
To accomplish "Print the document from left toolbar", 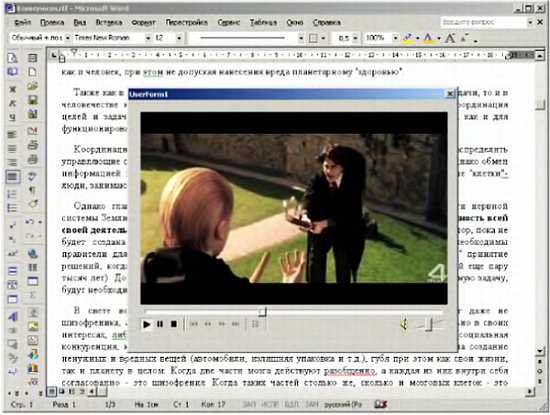I will point(32,145).
